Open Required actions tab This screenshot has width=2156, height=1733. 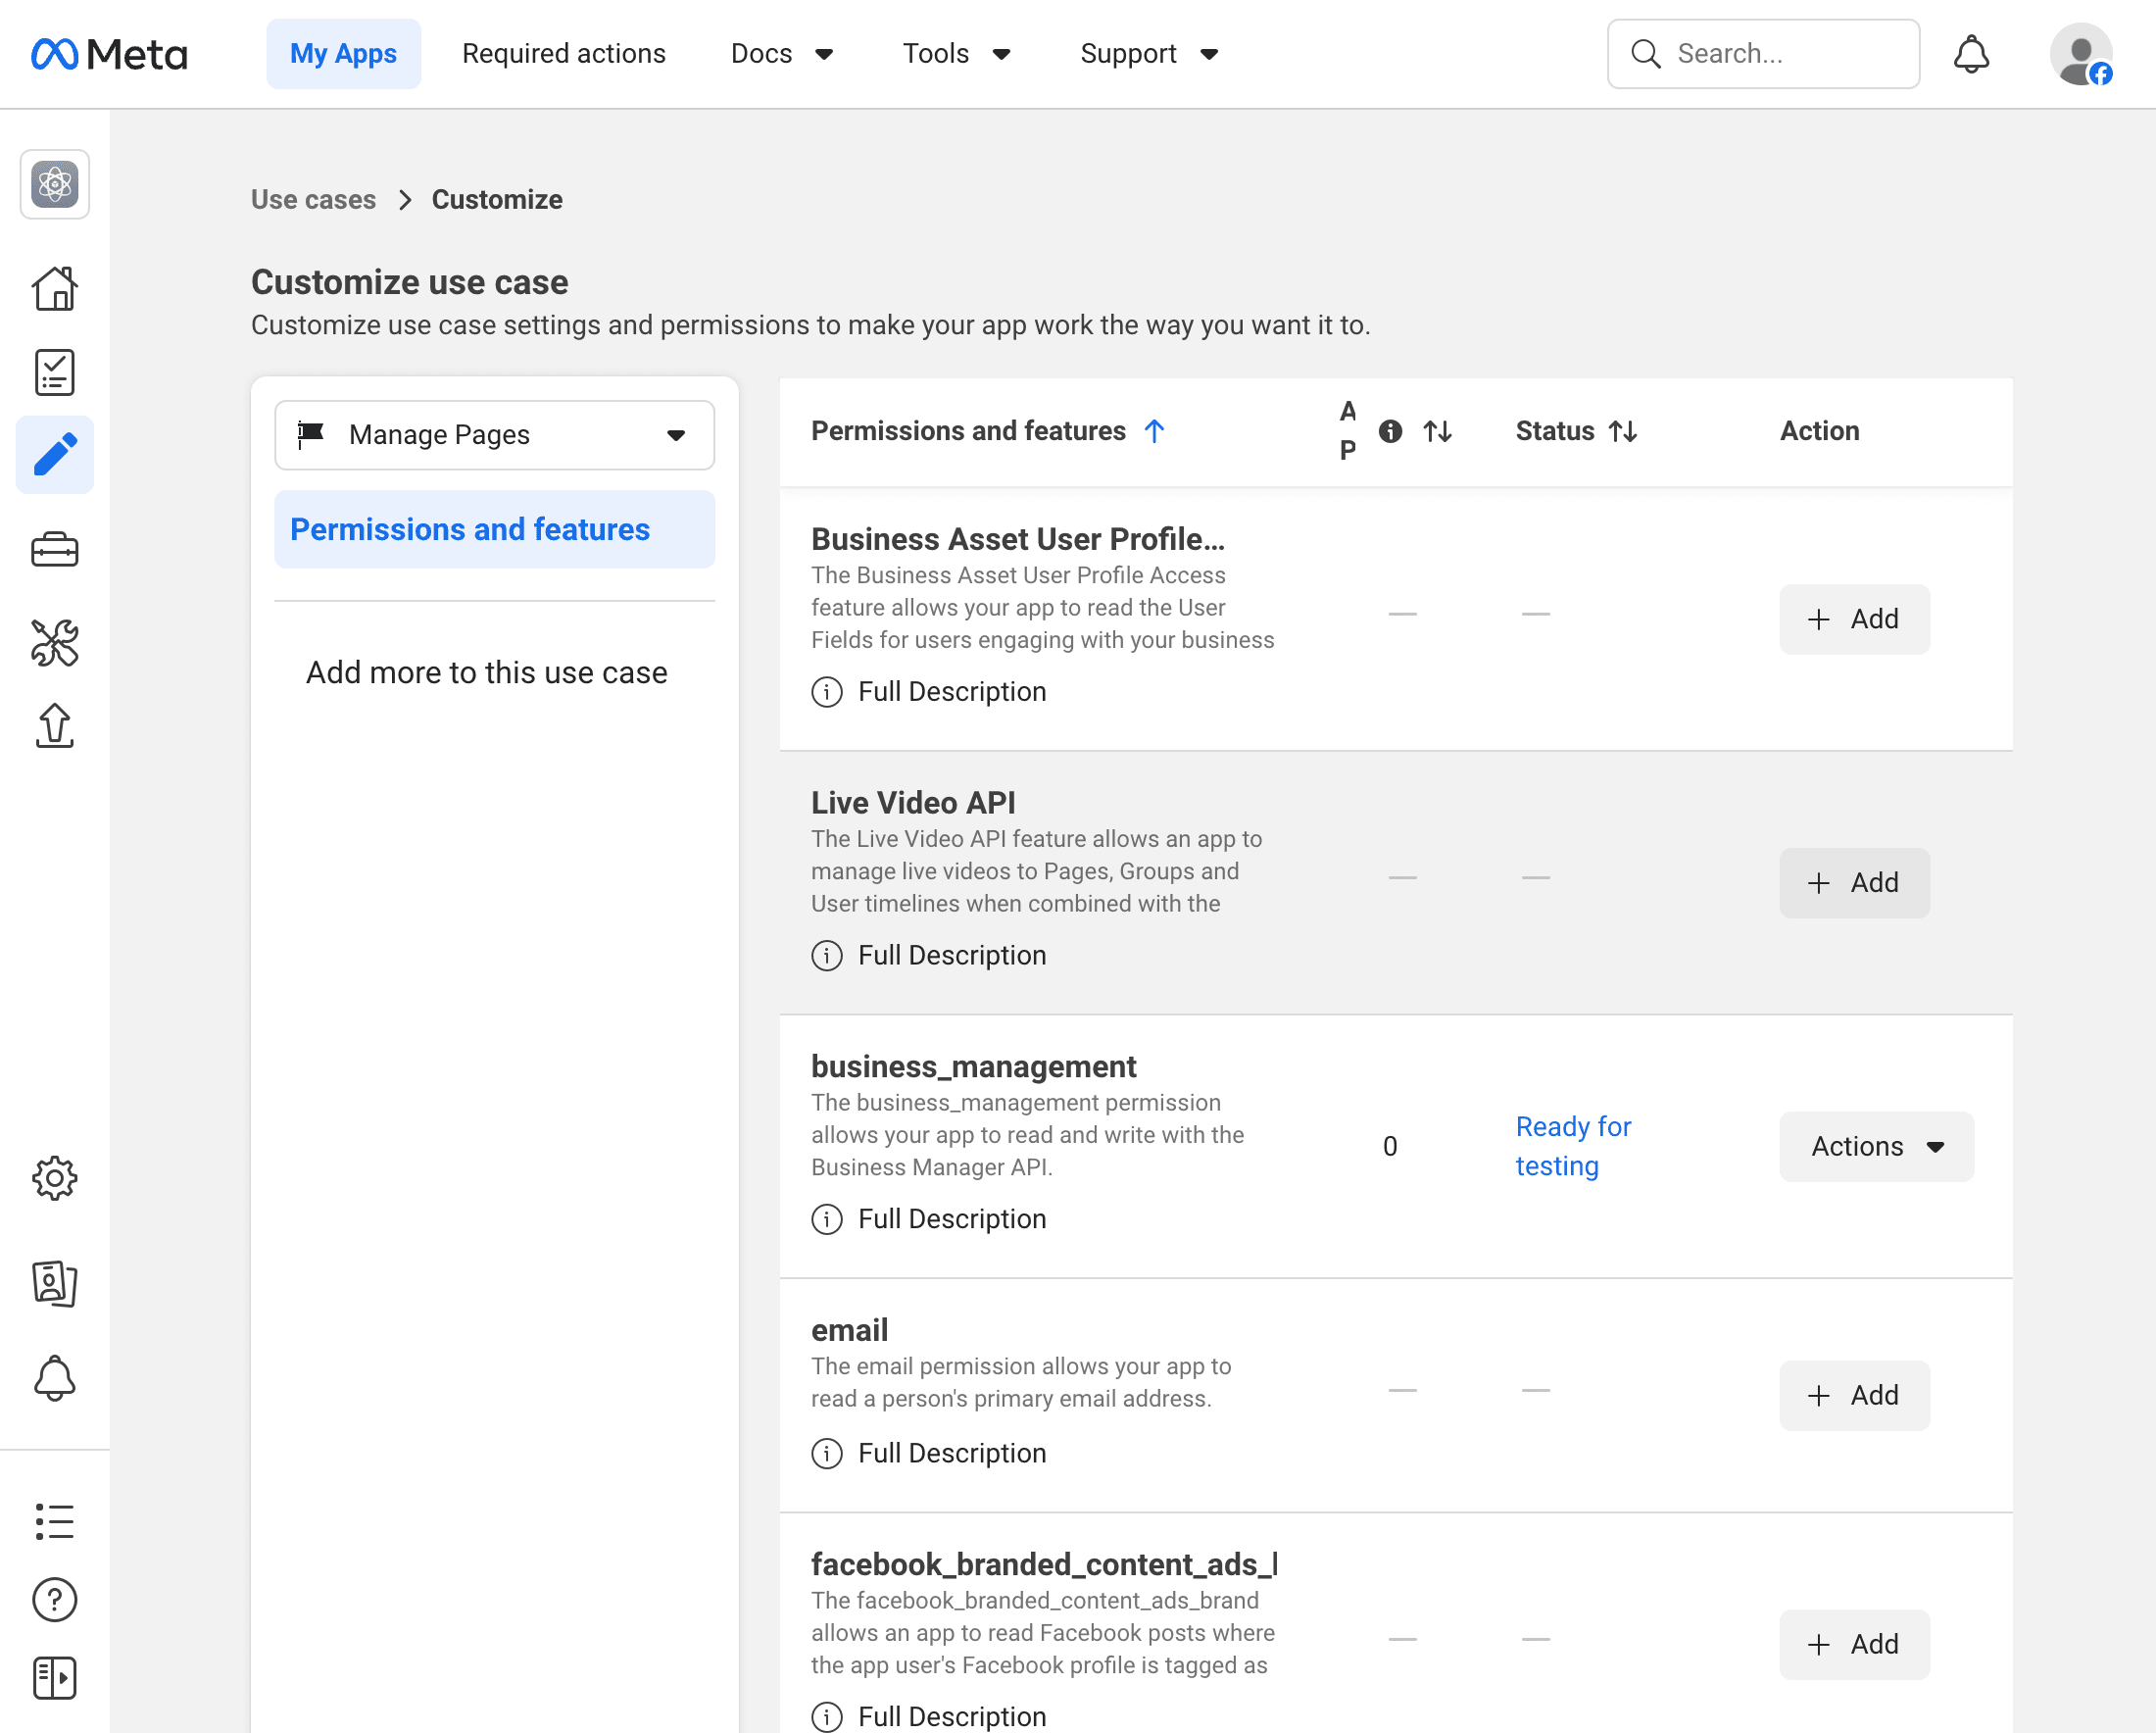click(x=563, y=54)
